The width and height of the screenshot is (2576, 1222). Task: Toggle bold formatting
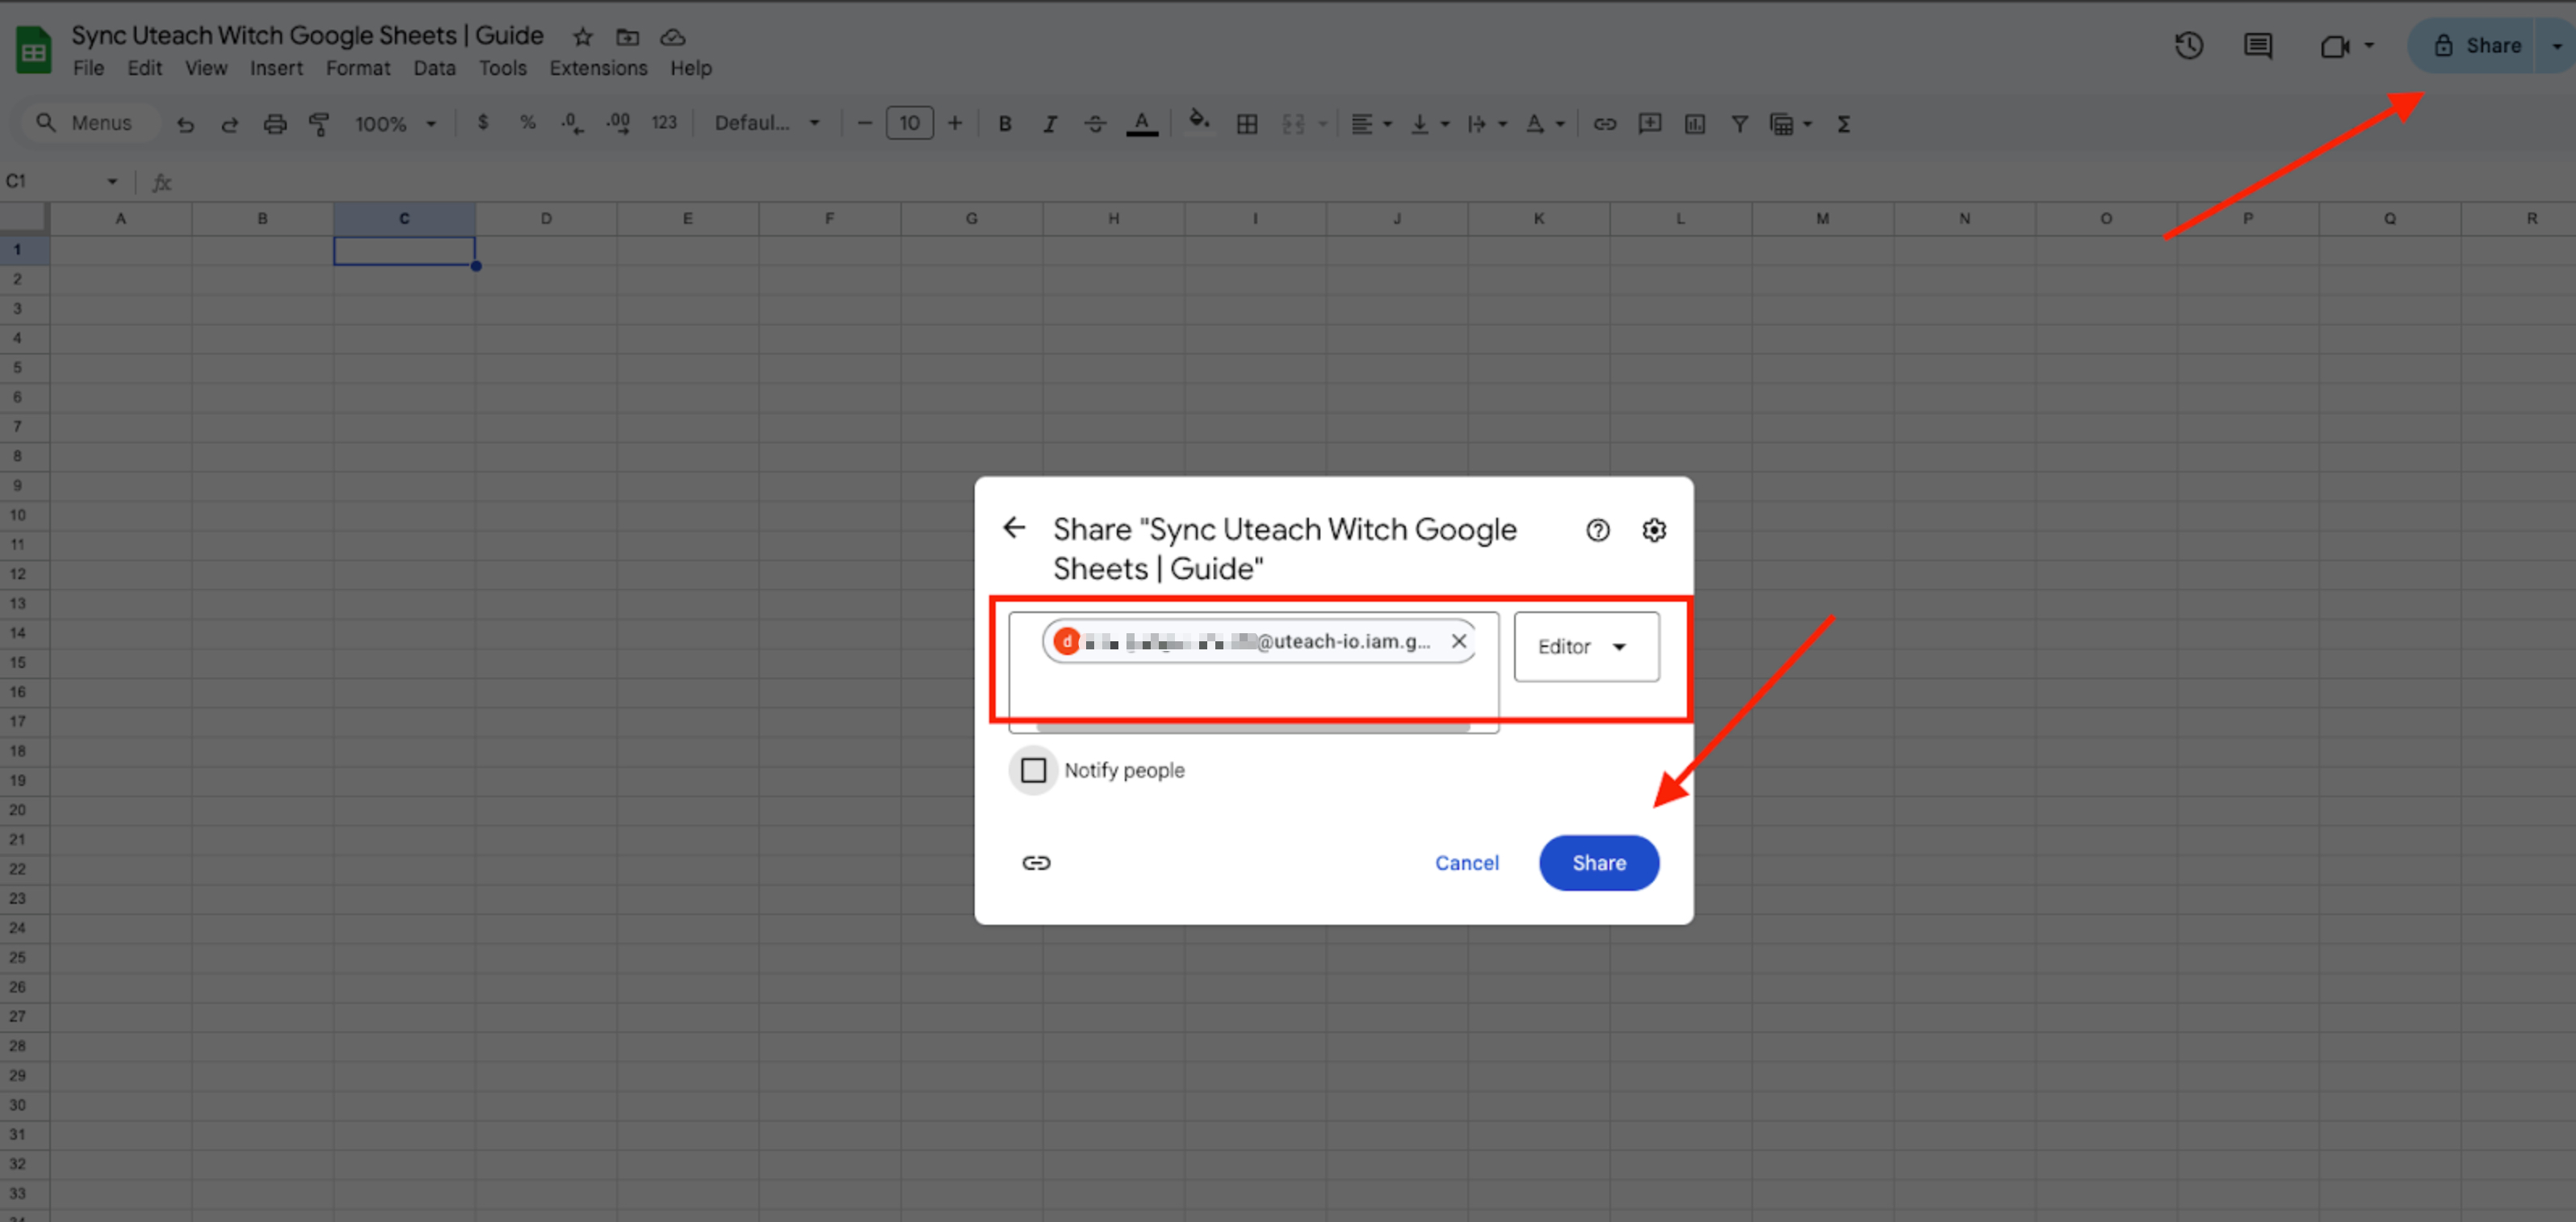1005,124
